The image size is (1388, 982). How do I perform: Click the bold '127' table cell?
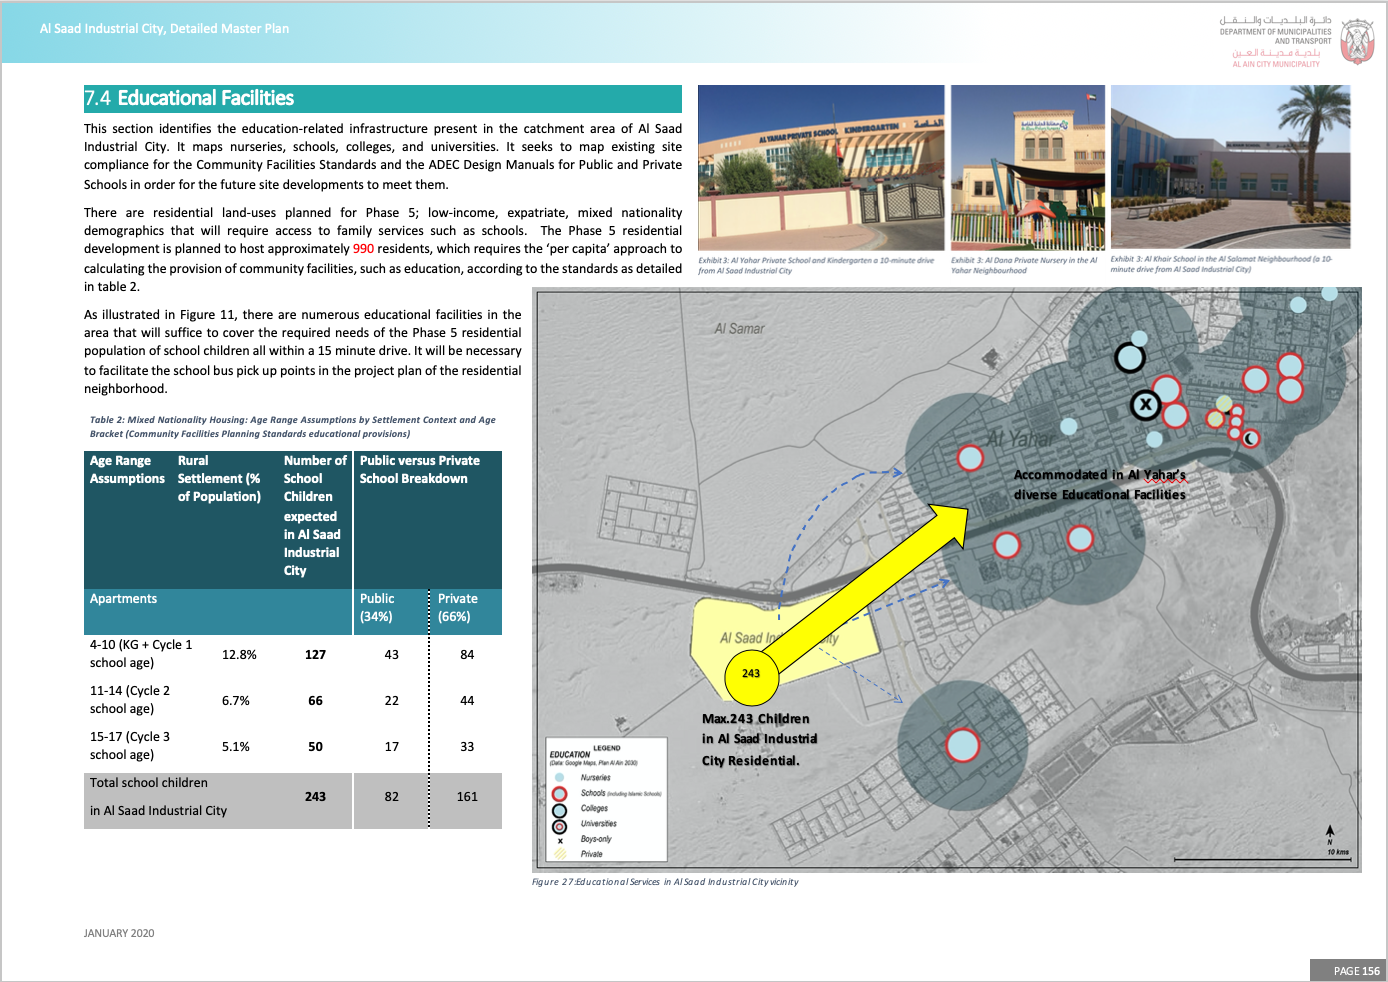point(315,655)
